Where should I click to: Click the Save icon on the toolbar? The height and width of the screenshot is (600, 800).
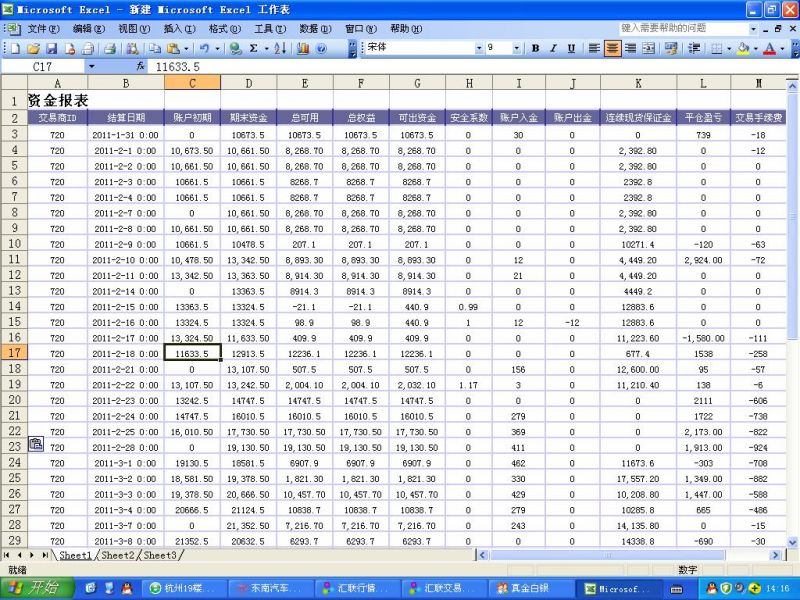coord(52,49)
